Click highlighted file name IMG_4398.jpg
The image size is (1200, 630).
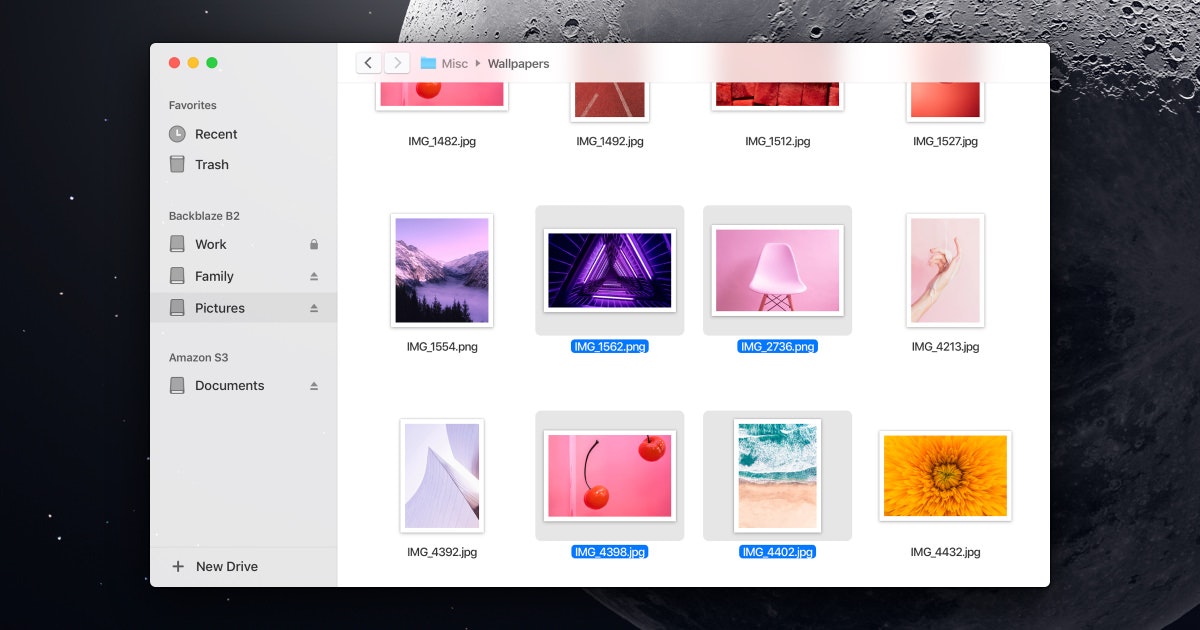[x=610, y=551]
